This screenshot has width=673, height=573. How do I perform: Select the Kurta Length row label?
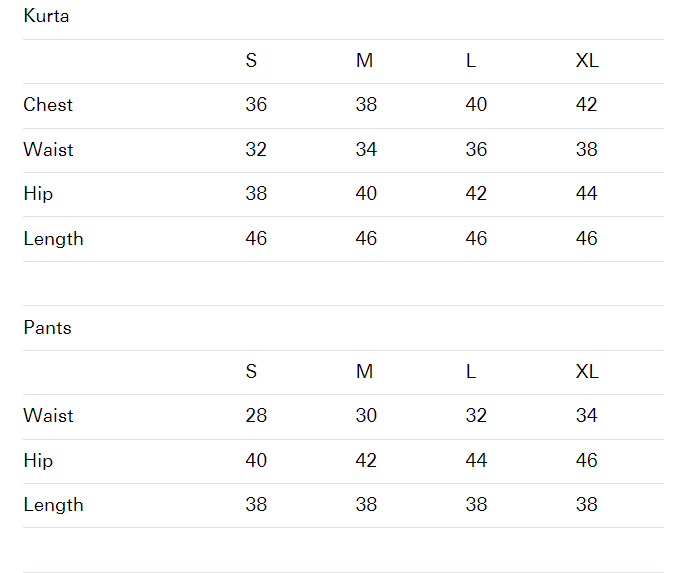pos(53,238)
